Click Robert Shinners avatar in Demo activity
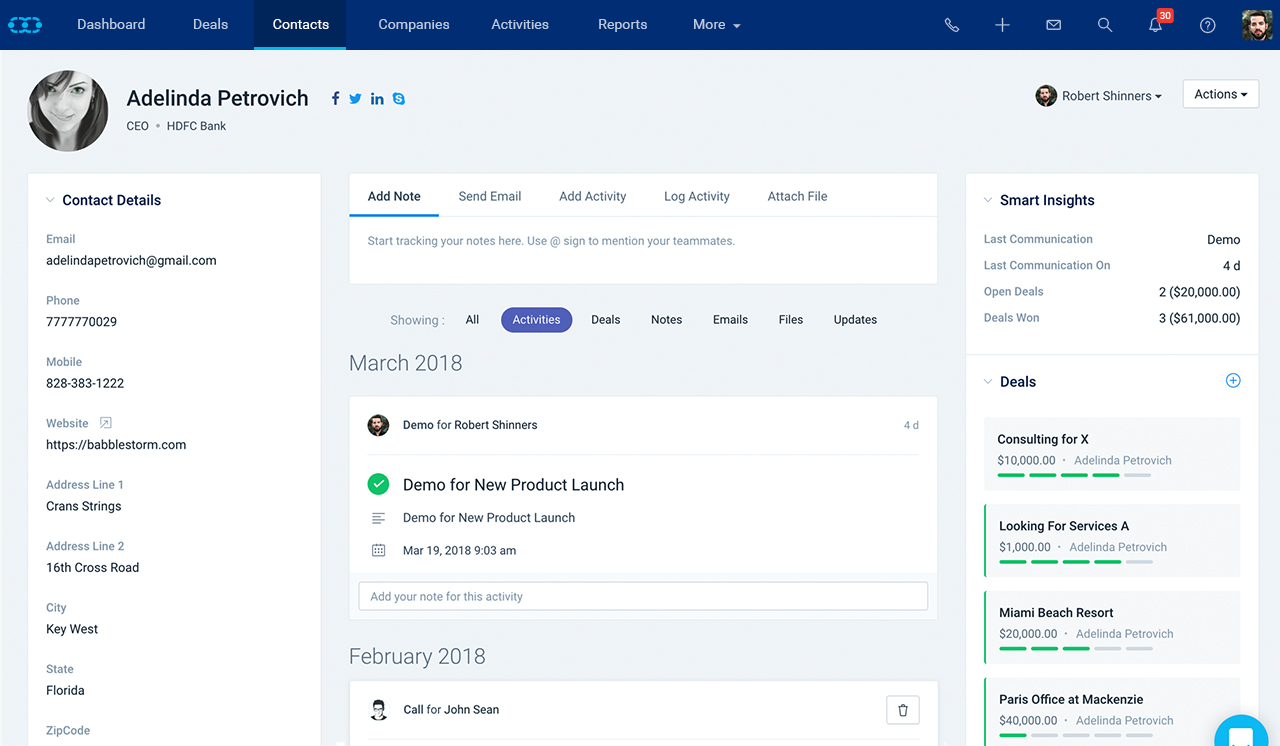The width and height of the screenshot is (1280, 746). pos(378,425)
